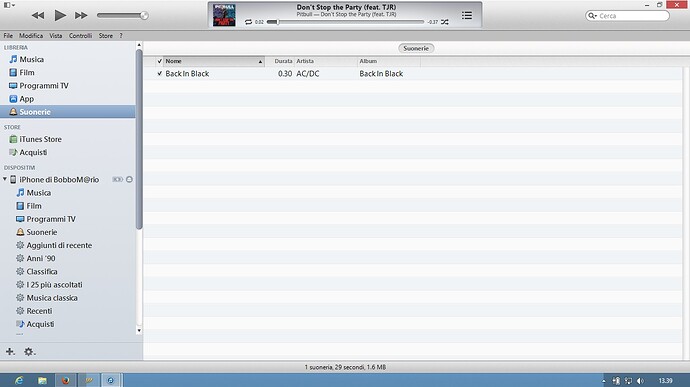Toggle the repeat icon
The height and width of the screenshot is (387, 690).
tap(249, 22)
